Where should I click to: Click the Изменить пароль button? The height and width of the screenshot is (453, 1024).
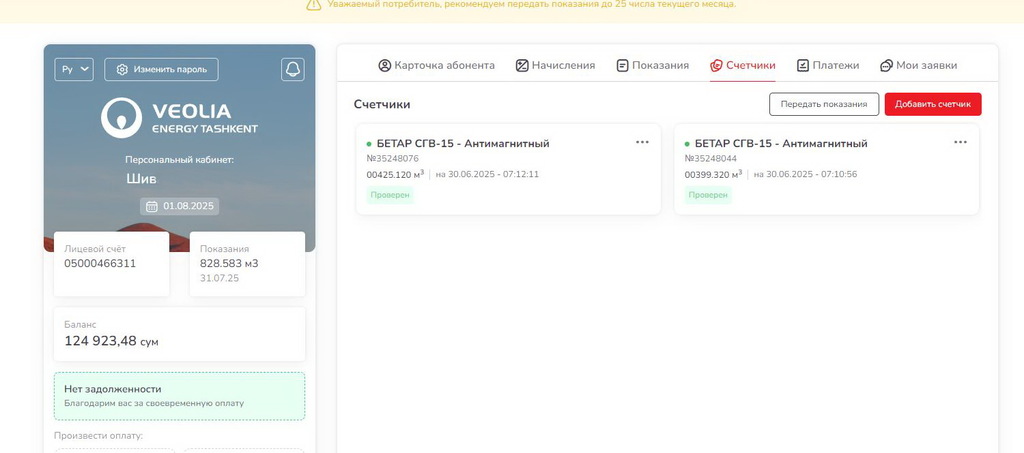click(x=161, y=69)
